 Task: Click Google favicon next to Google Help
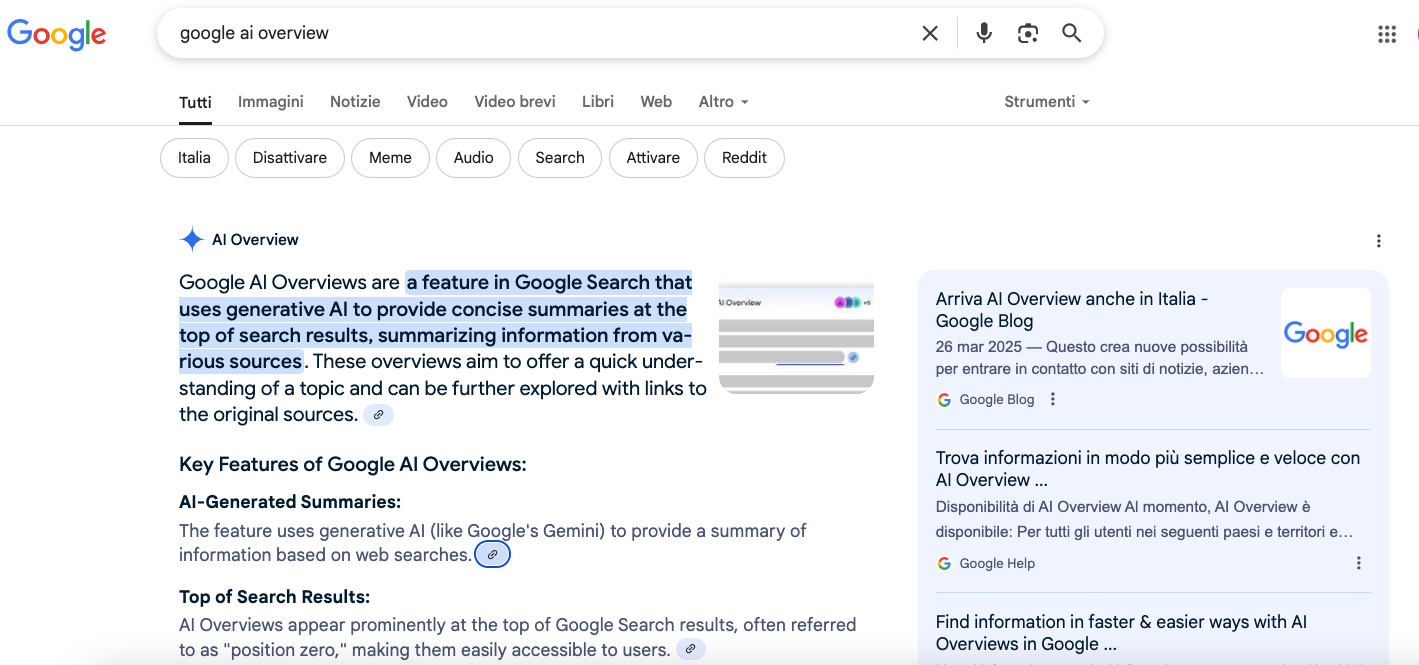point(944,563)
